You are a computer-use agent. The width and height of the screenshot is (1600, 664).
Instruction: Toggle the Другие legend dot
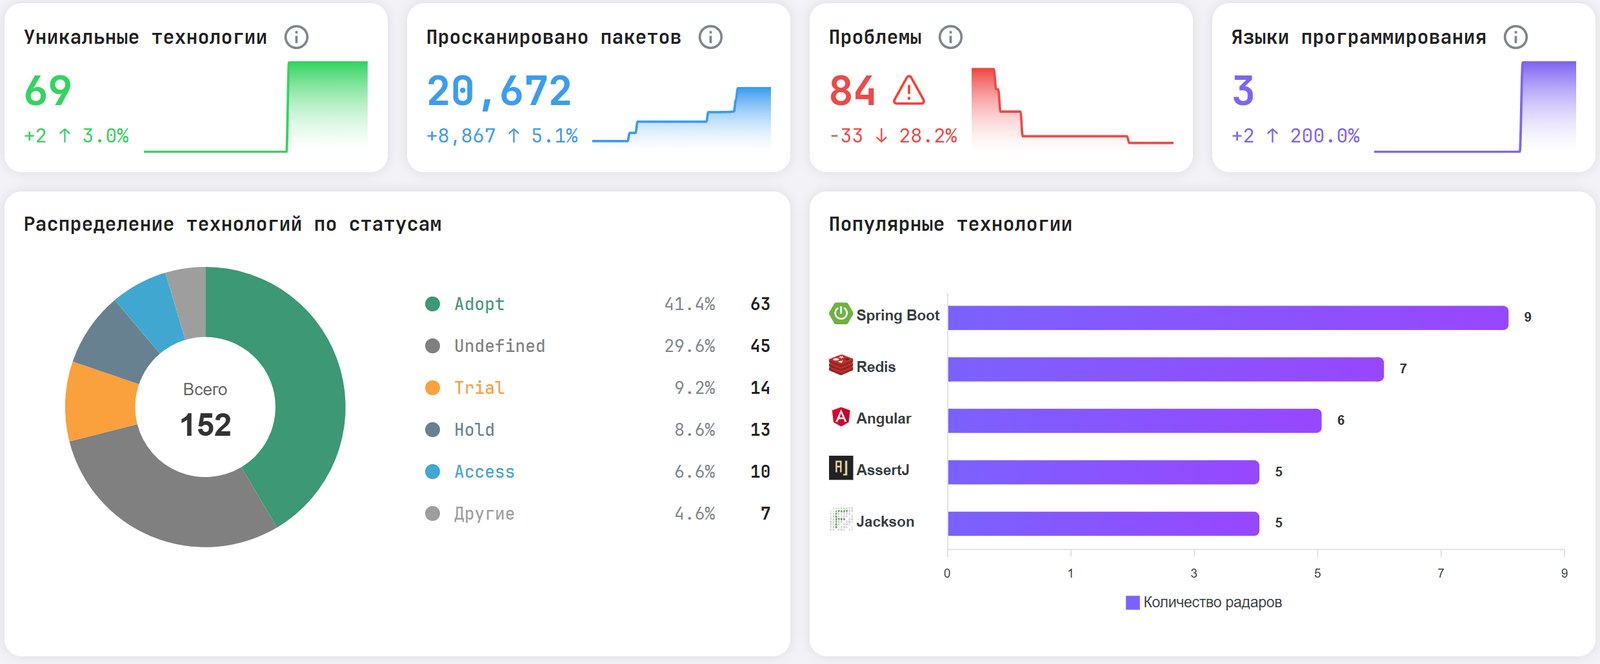coord(433,514)
